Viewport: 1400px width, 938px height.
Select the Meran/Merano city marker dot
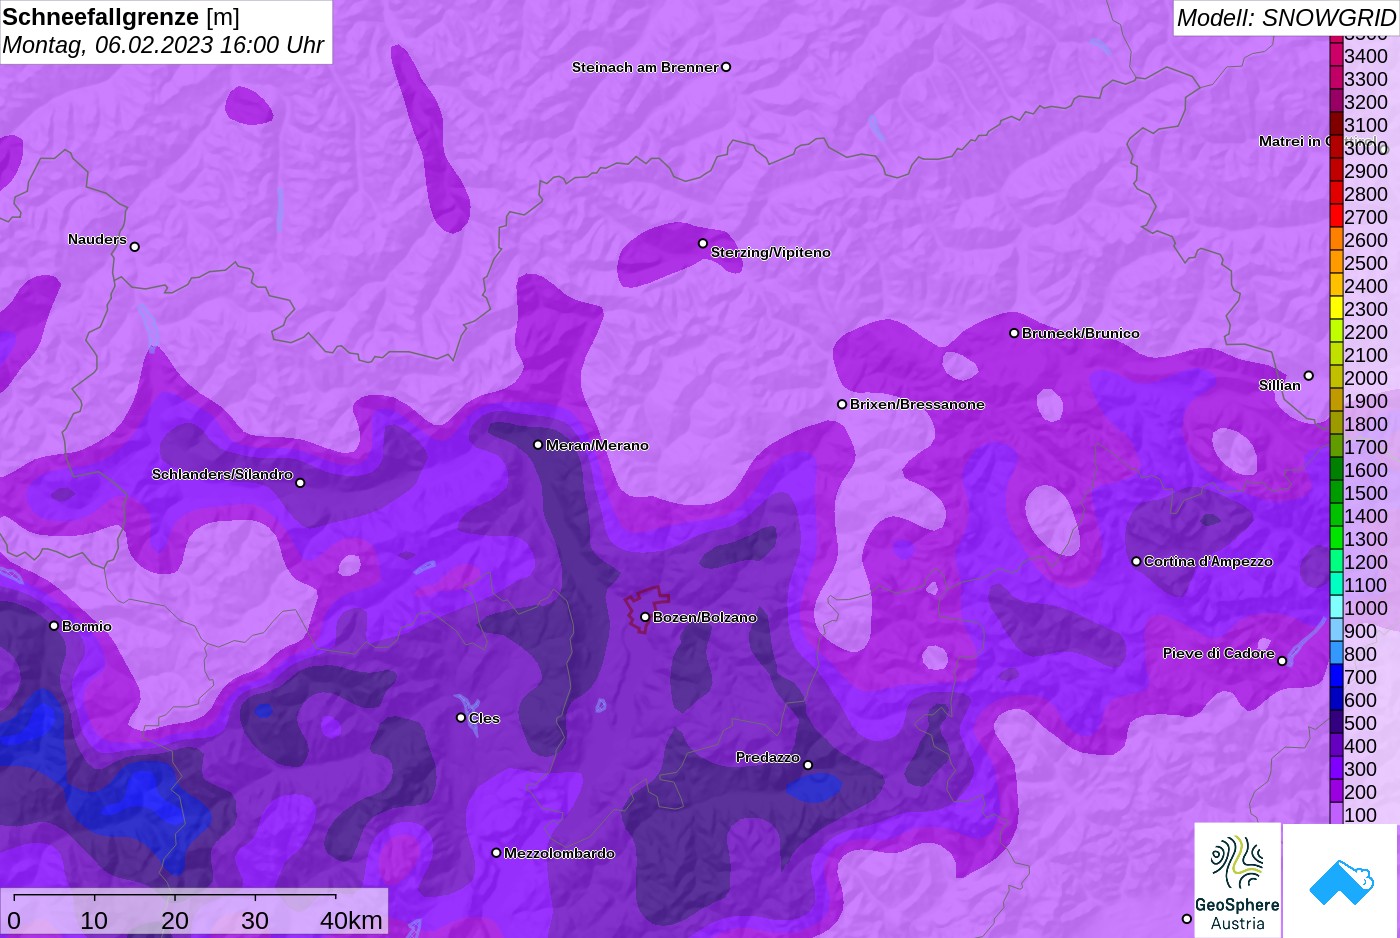click(x=538, y=445)
